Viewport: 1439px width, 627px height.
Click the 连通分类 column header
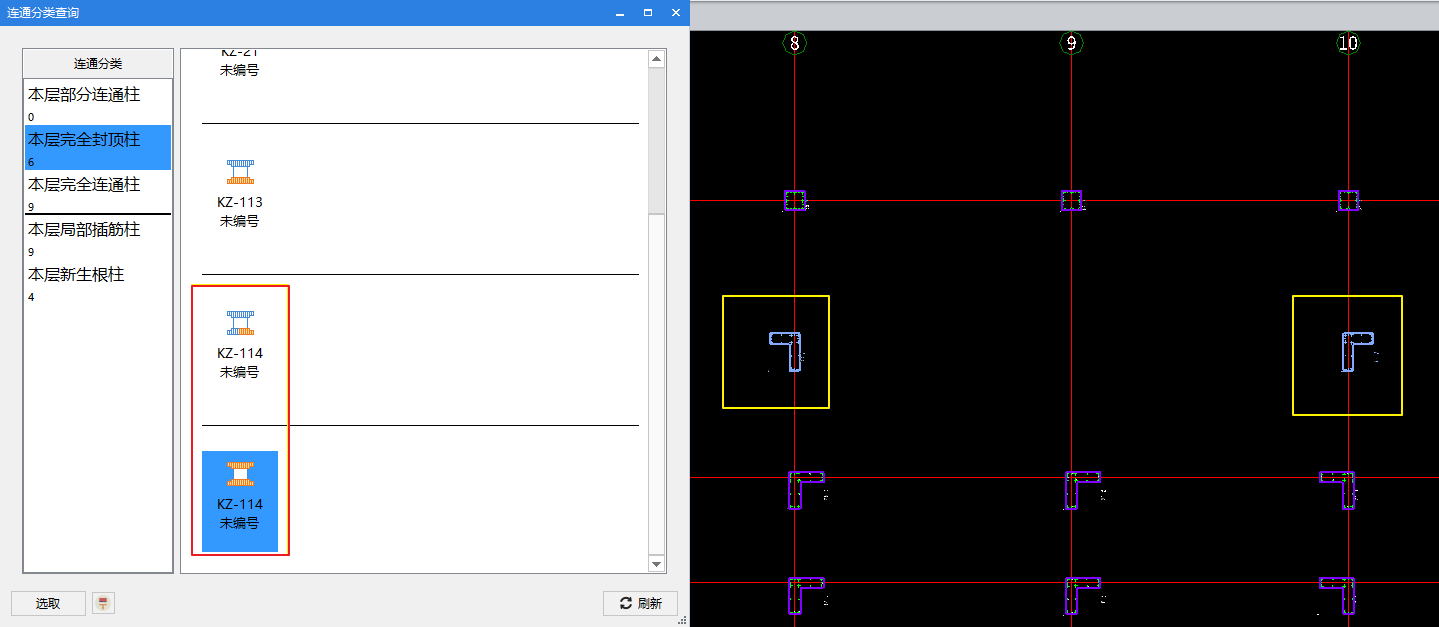tap(98, 63)
